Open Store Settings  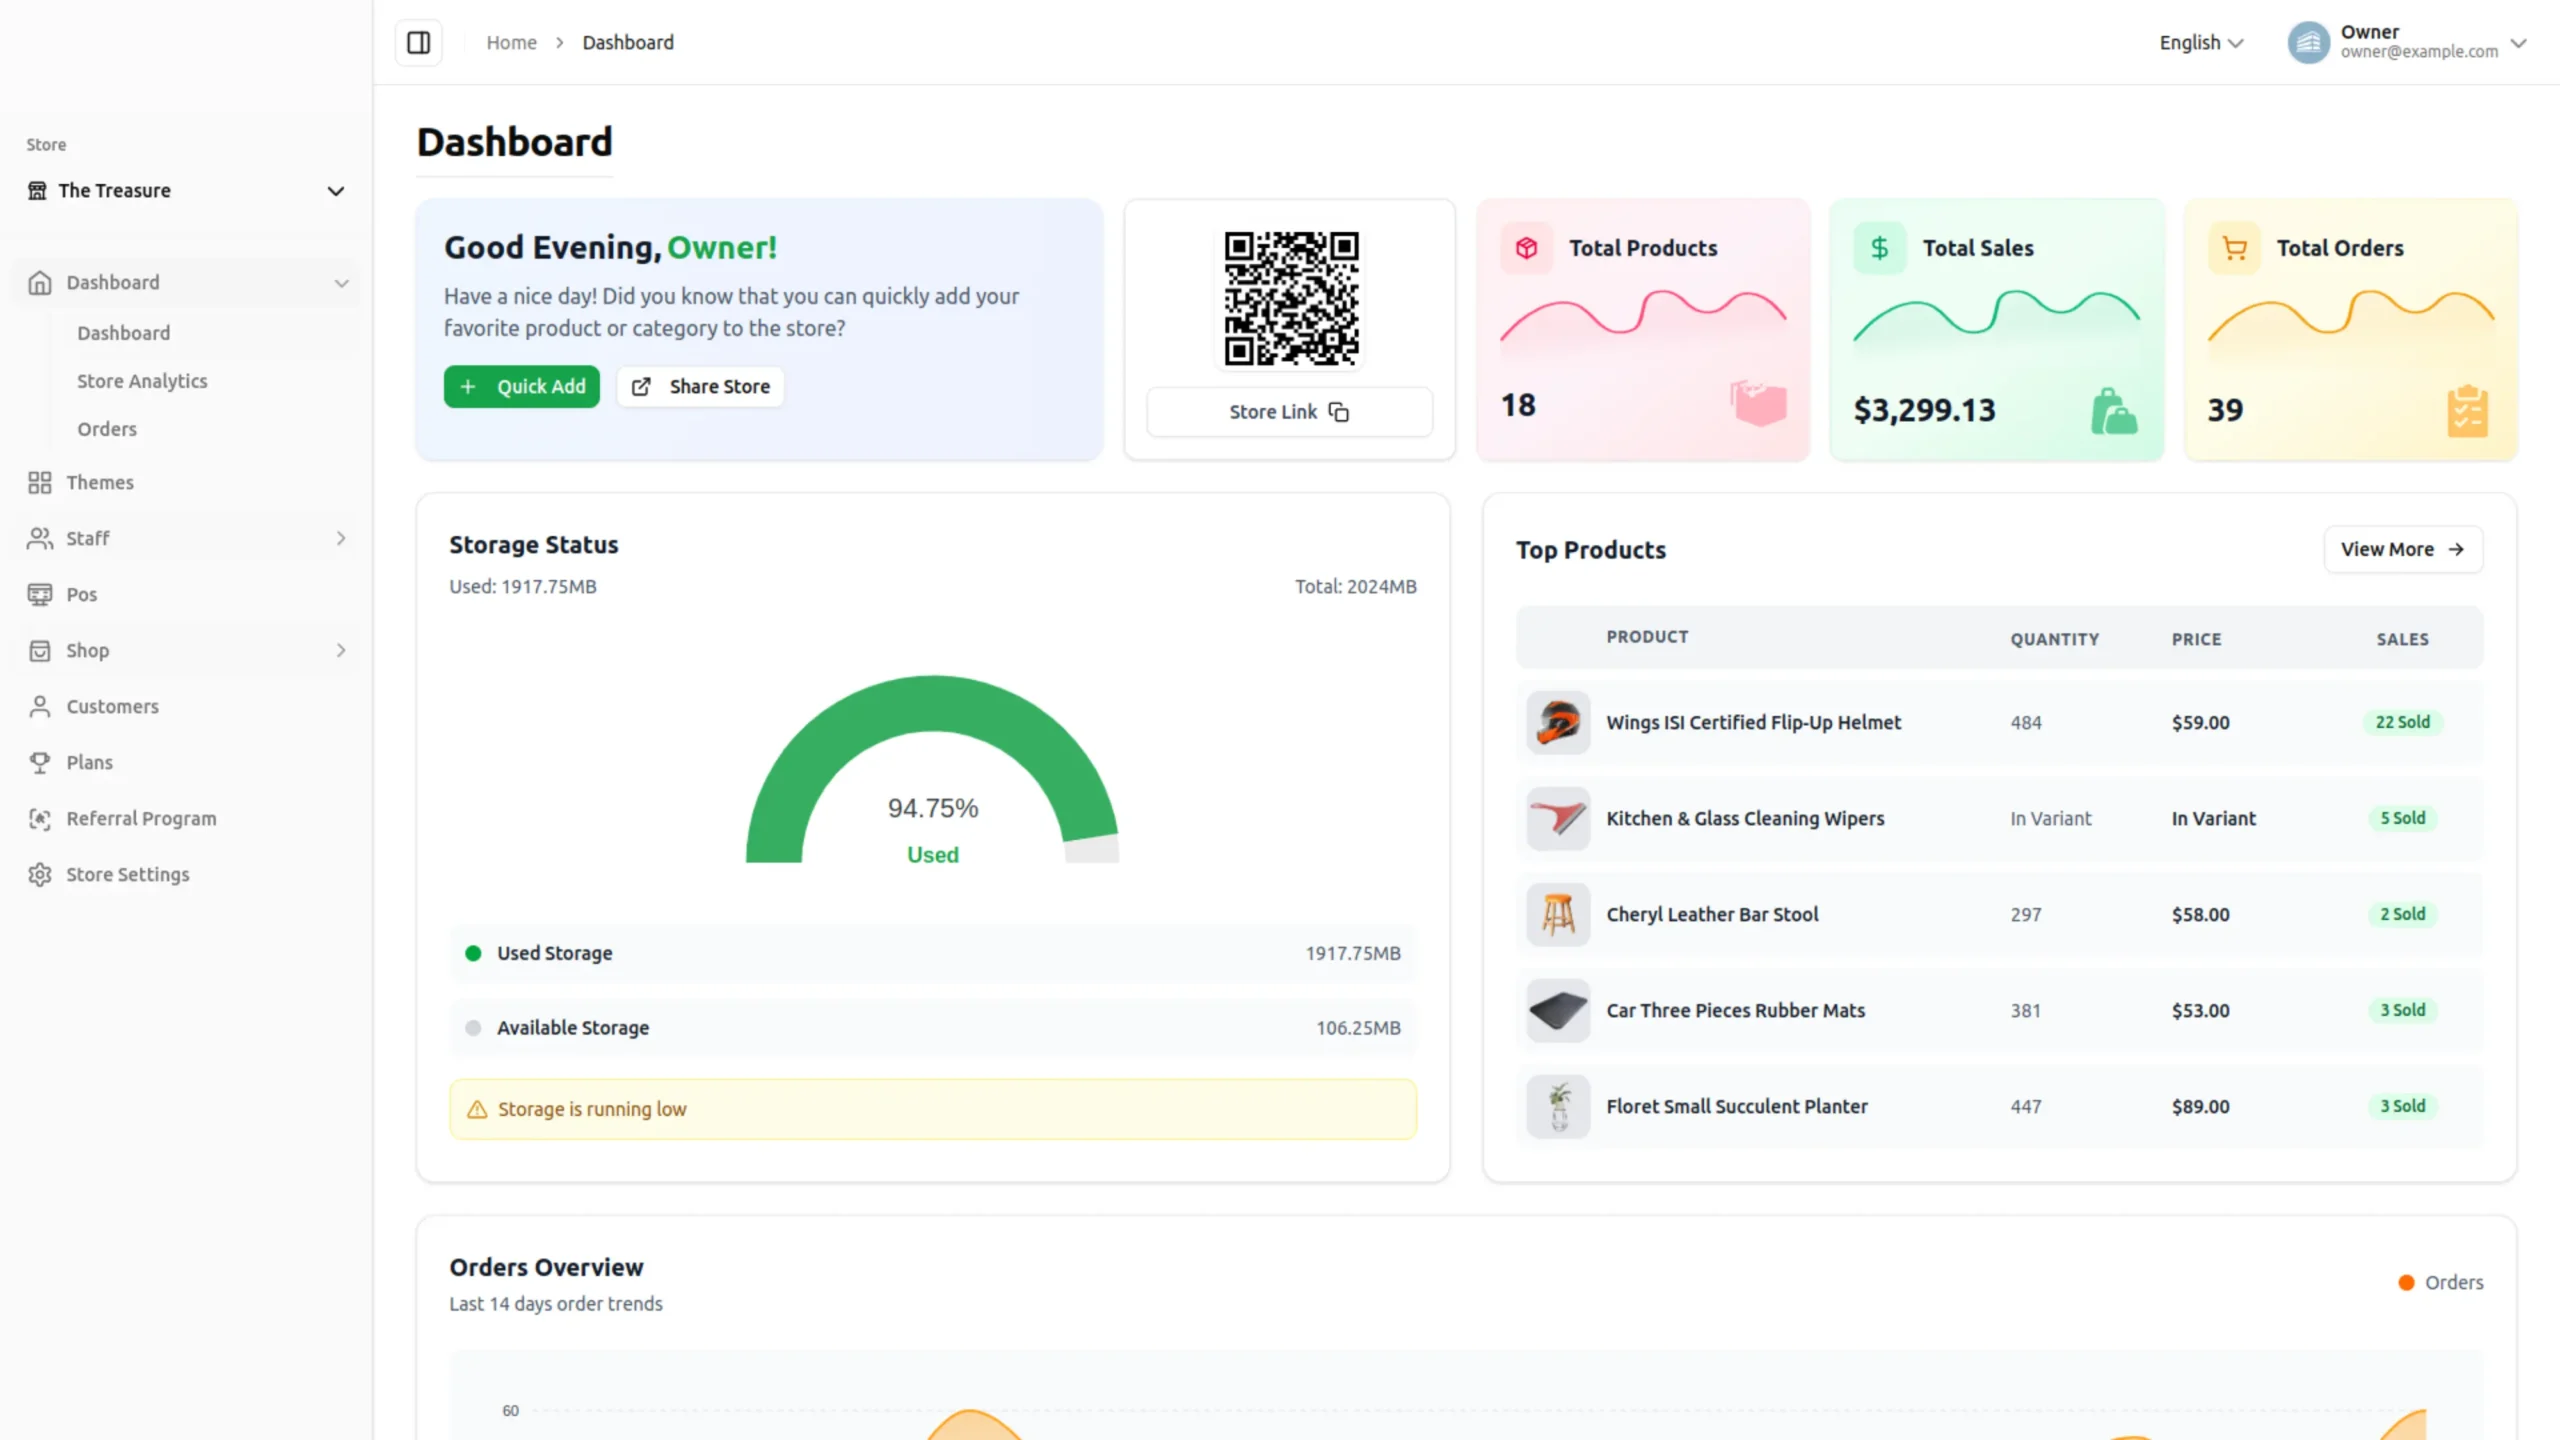pyautogui.click(x=127, y=874)
